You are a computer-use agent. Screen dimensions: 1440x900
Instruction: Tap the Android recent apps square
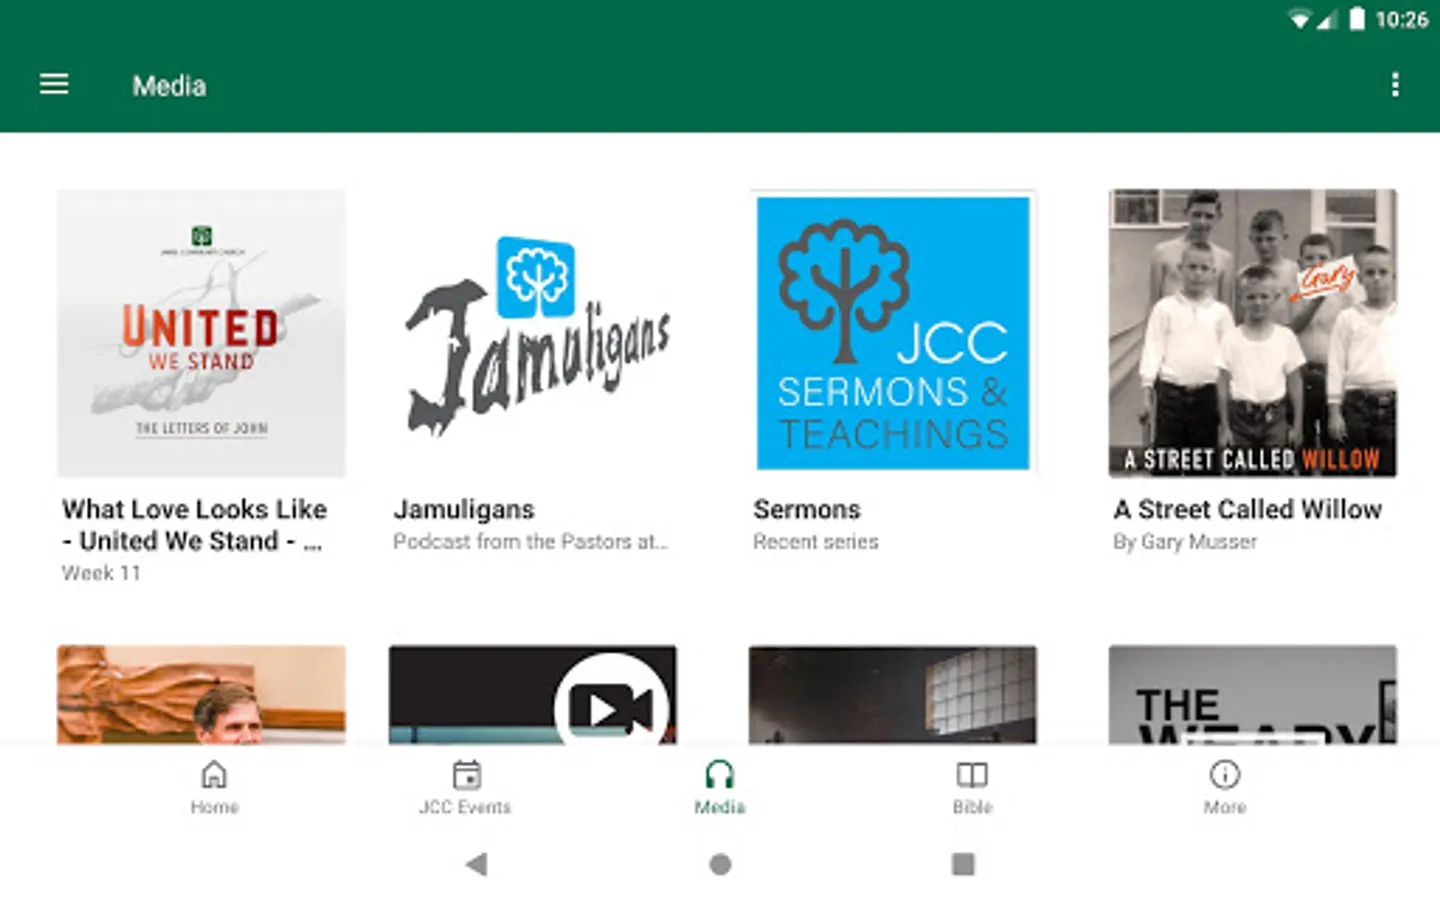tap(963, 864)
